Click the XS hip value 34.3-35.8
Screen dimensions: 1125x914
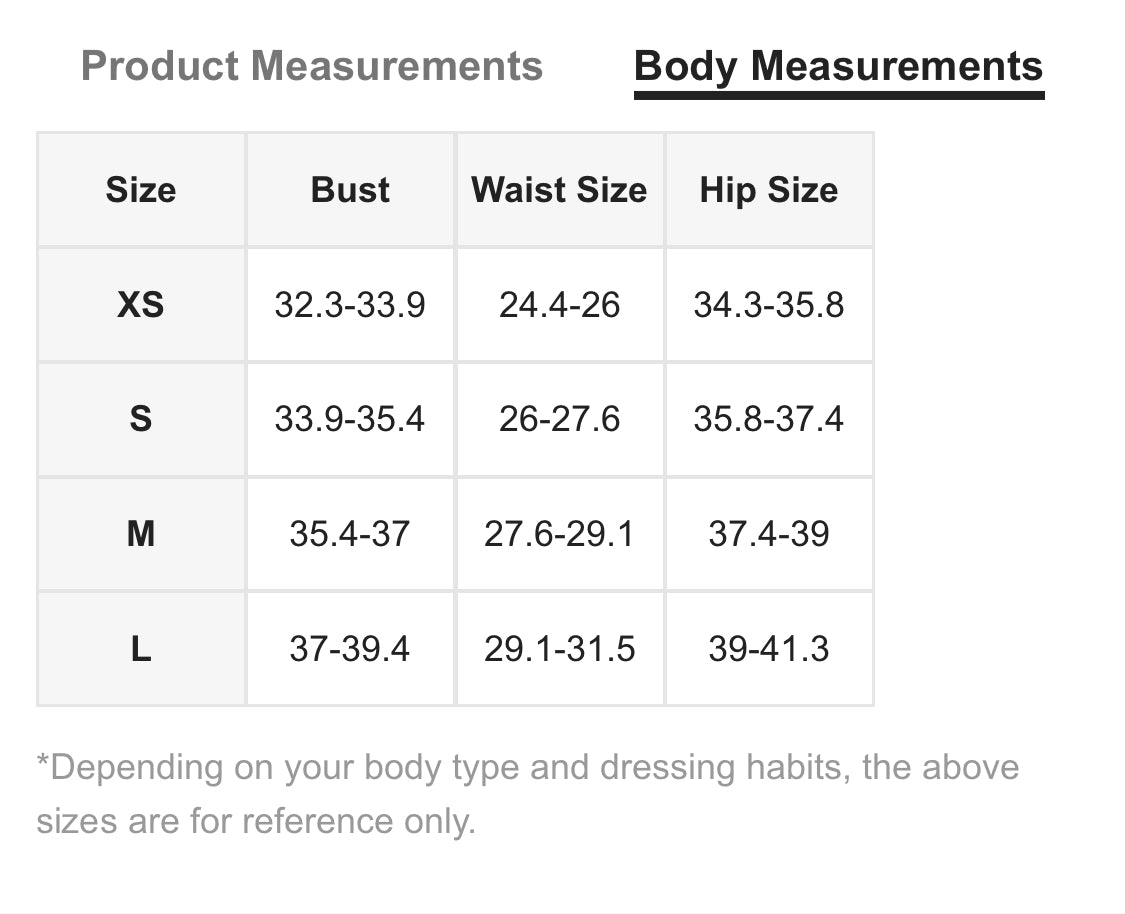(x=768, y=304)
